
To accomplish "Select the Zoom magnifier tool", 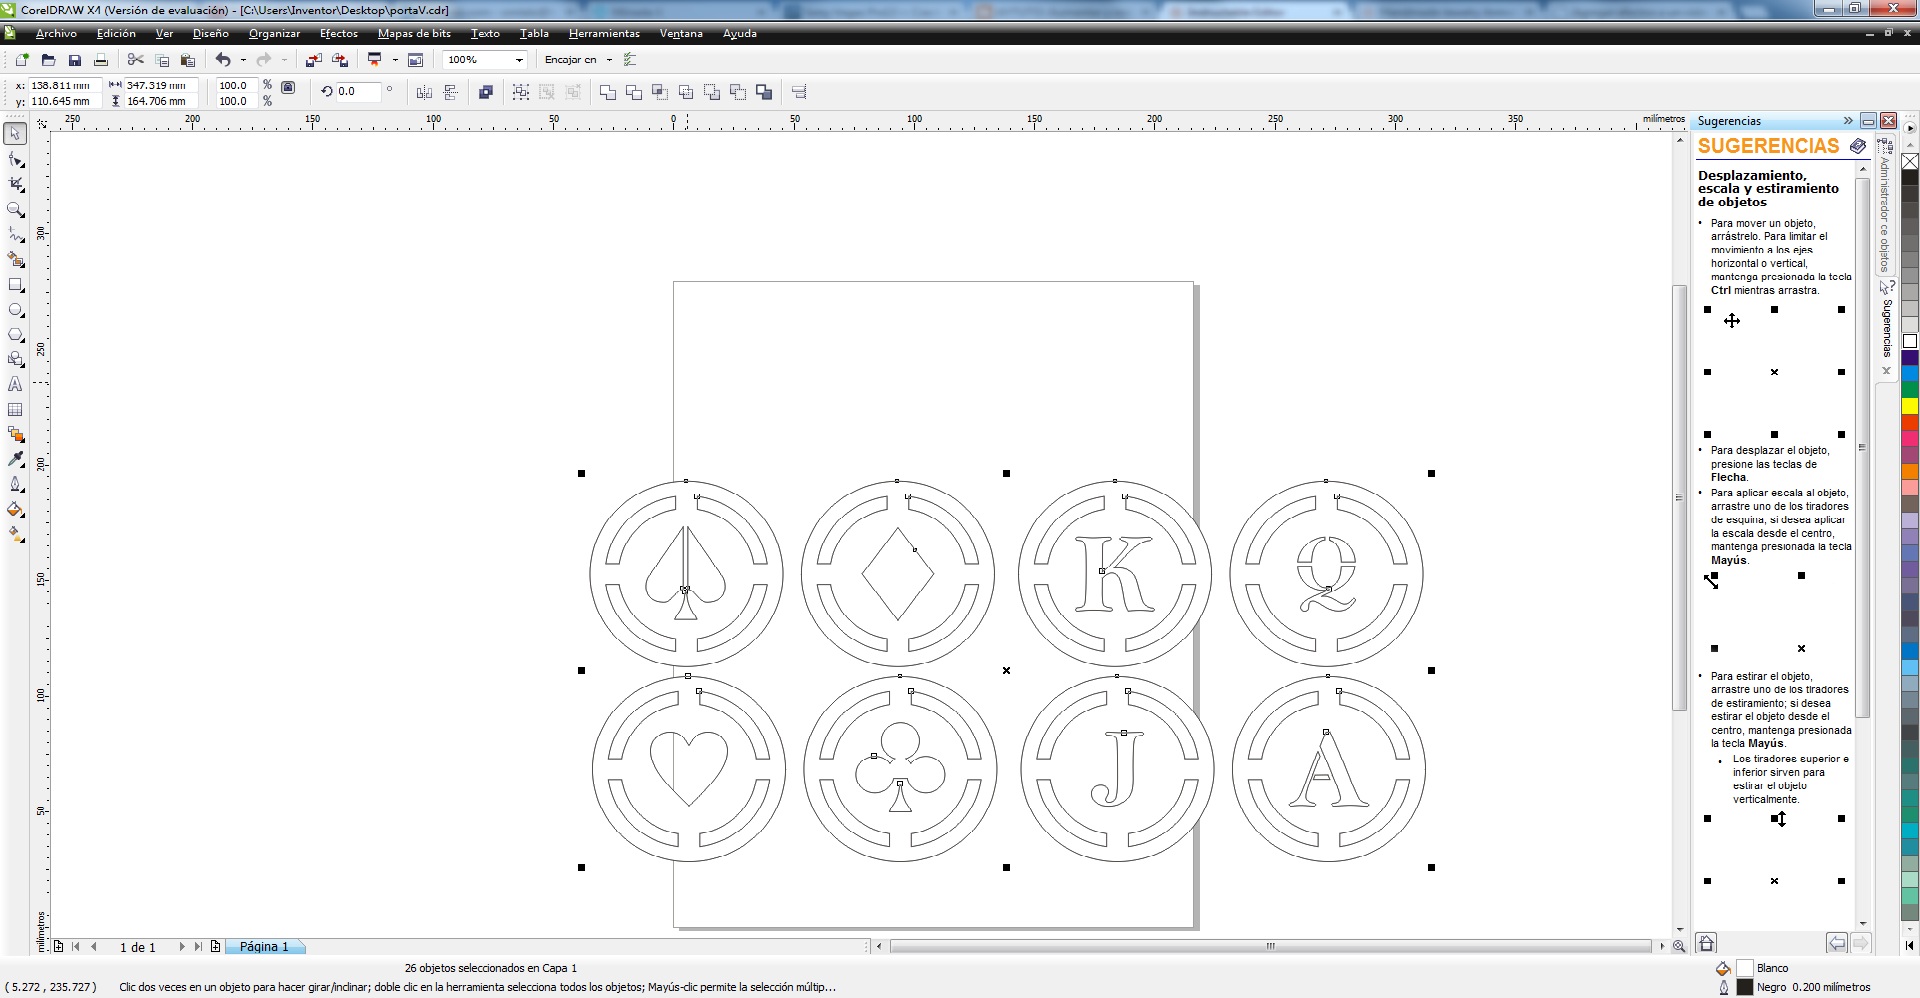I will coord(15,209).
